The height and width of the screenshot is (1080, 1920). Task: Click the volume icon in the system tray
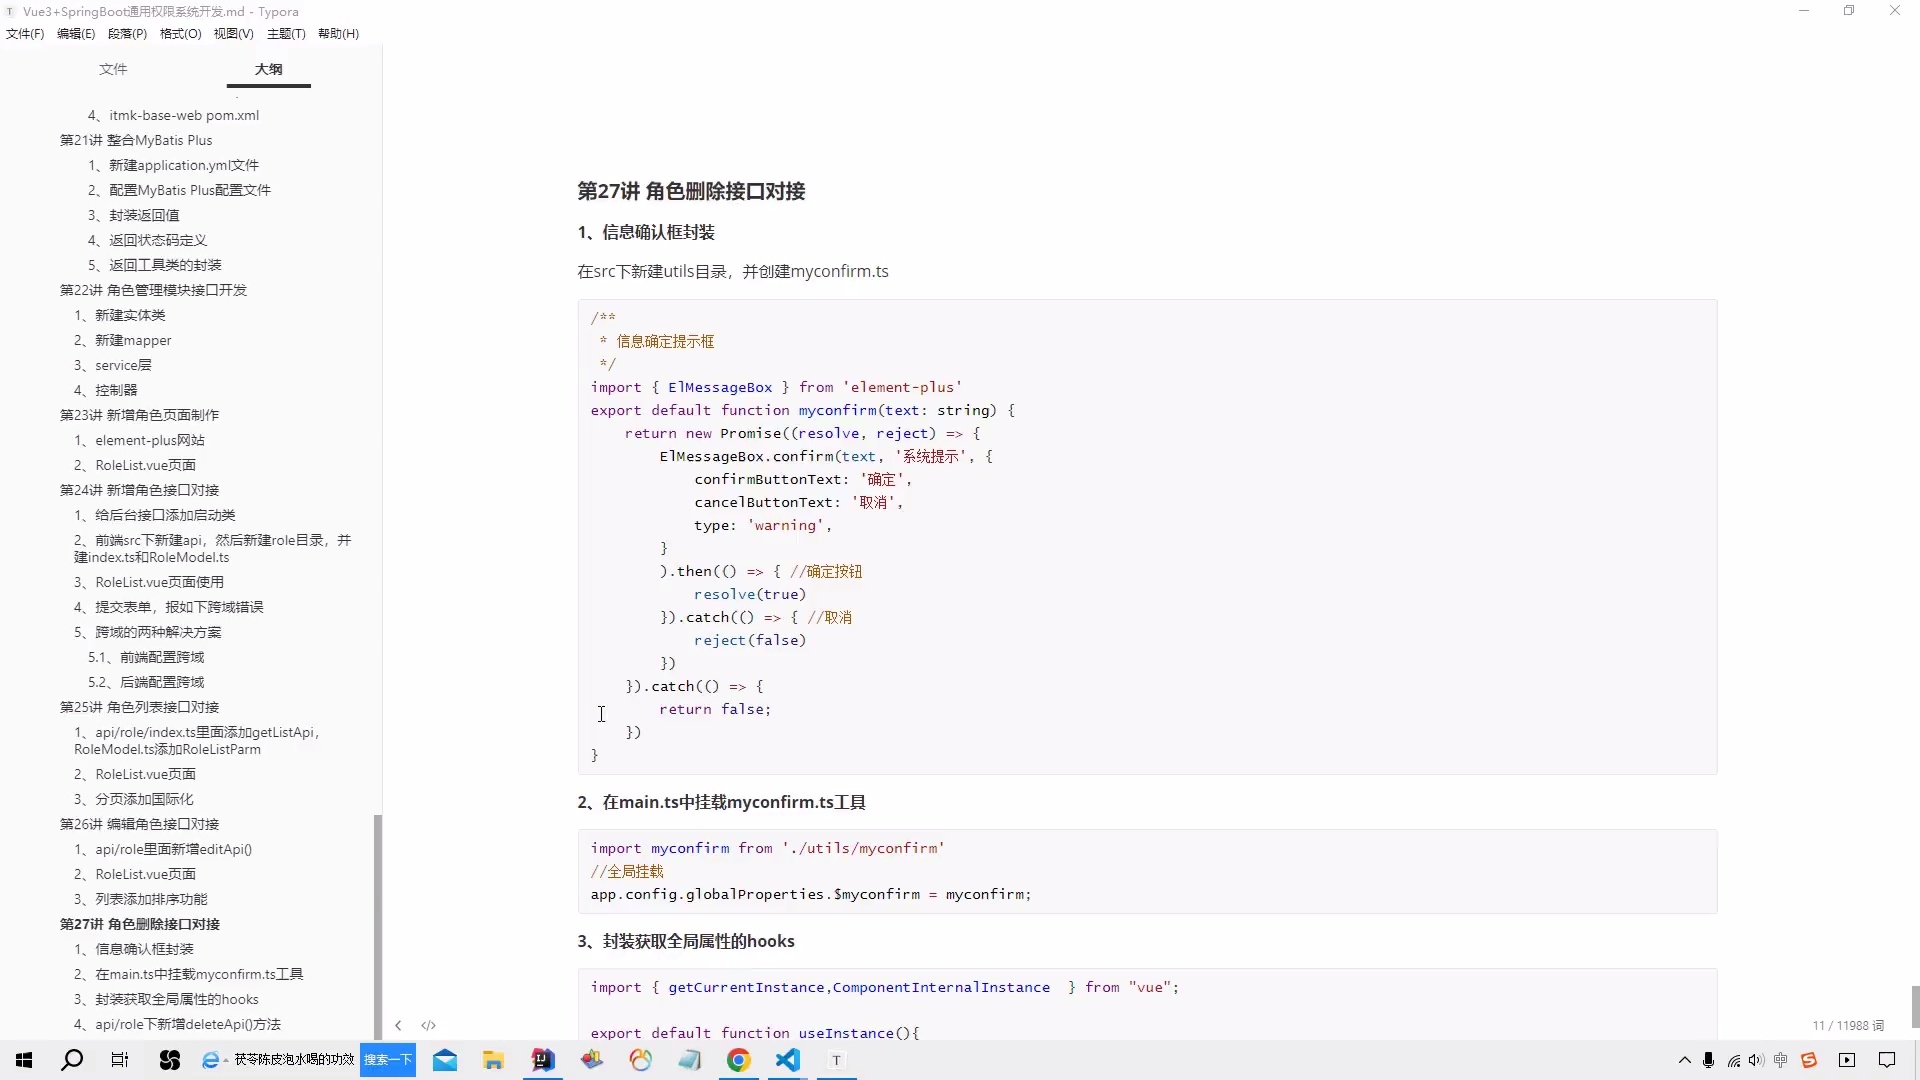(x=1756, y=1061)
